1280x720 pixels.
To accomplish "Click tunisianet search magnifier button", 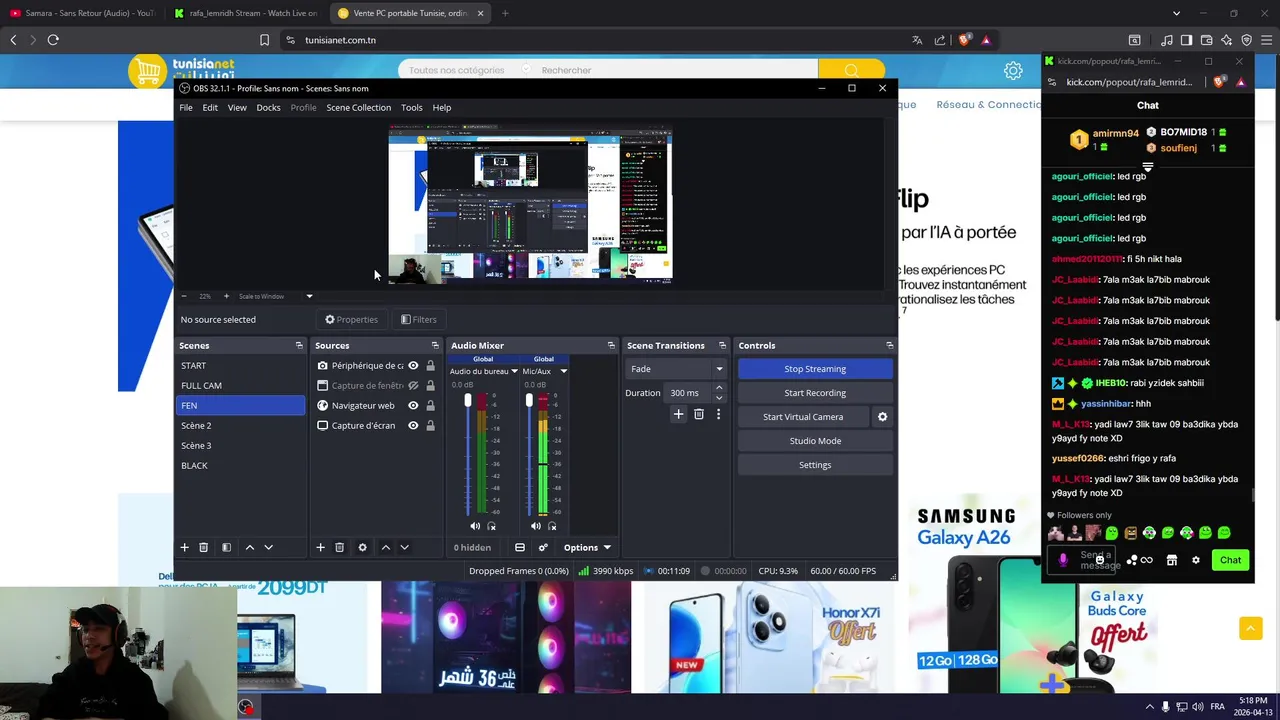I will pos(851,70).
